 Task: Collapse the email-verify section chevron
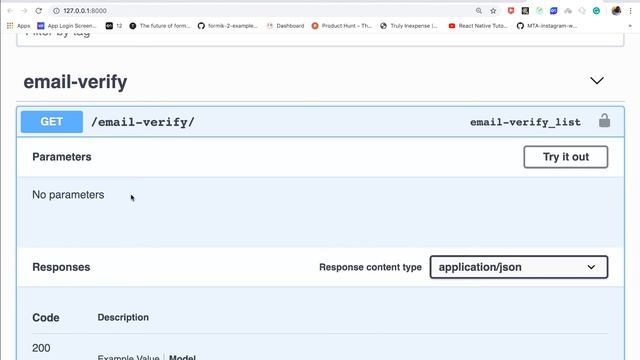(x=597, y=81)
